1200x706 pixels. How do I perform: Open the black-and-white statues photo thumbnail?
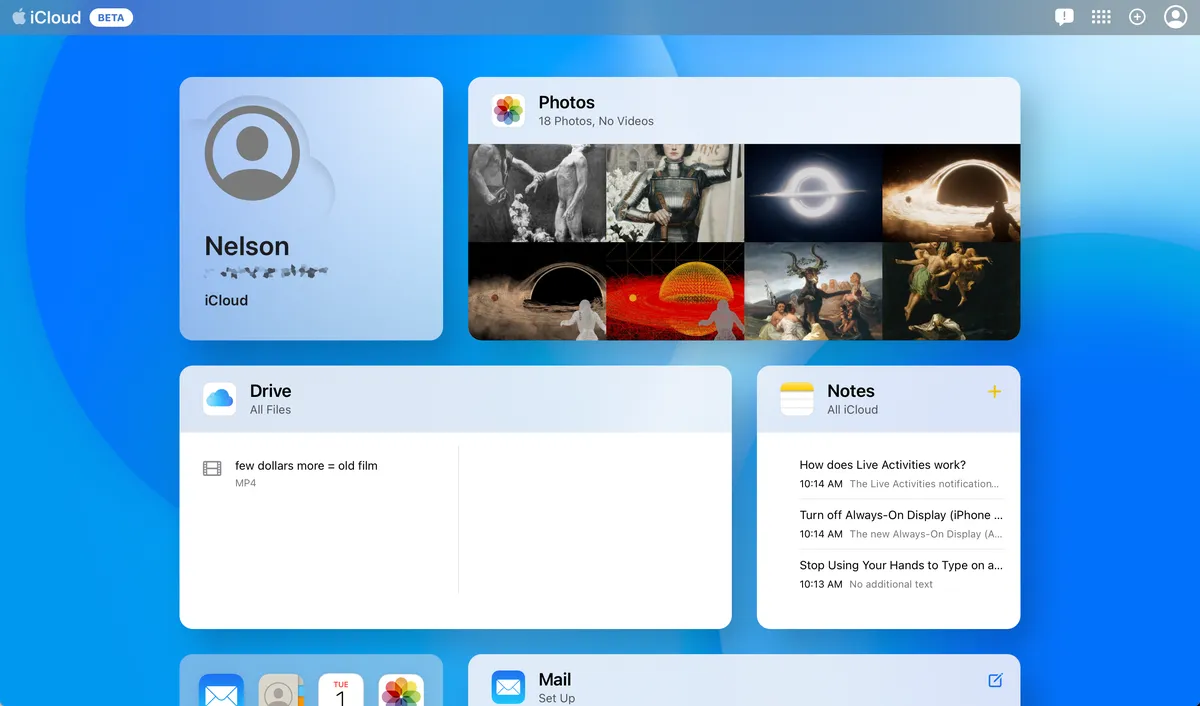tap(537, 193)
